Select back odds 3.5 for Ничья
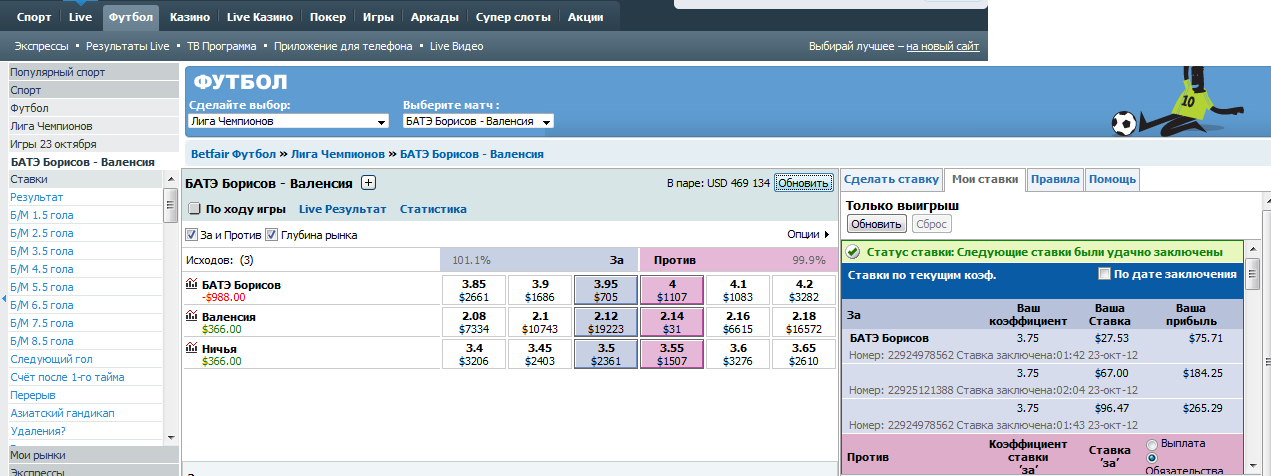 click(604, 354)
